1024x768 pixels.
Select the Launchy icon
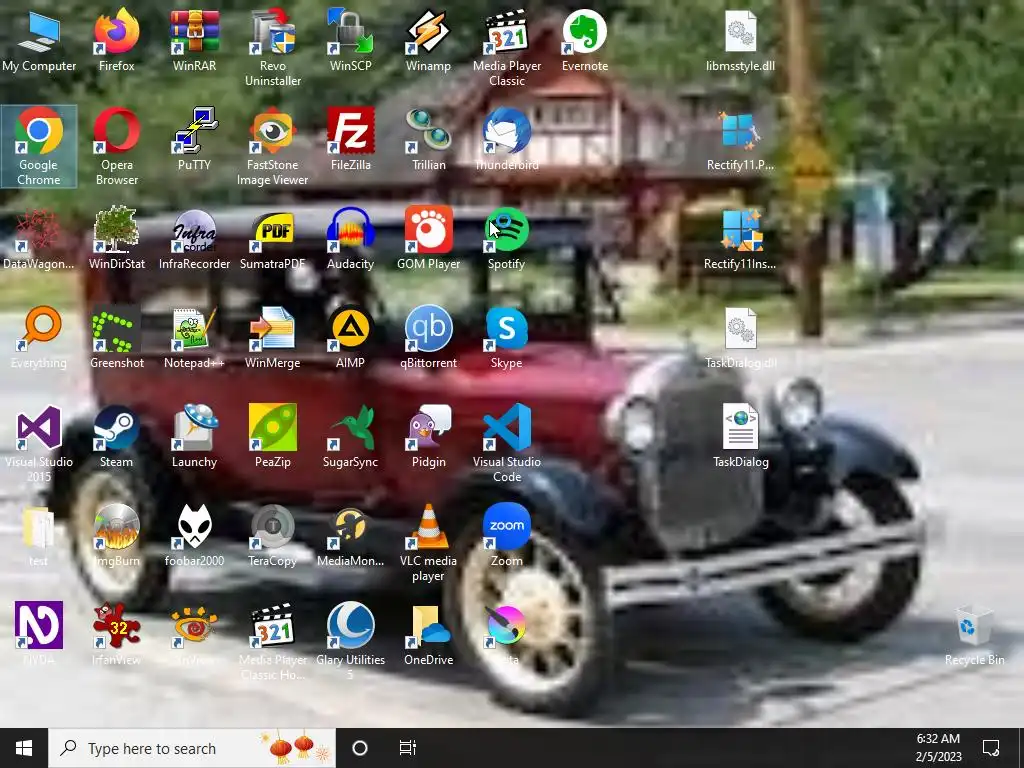195,429
